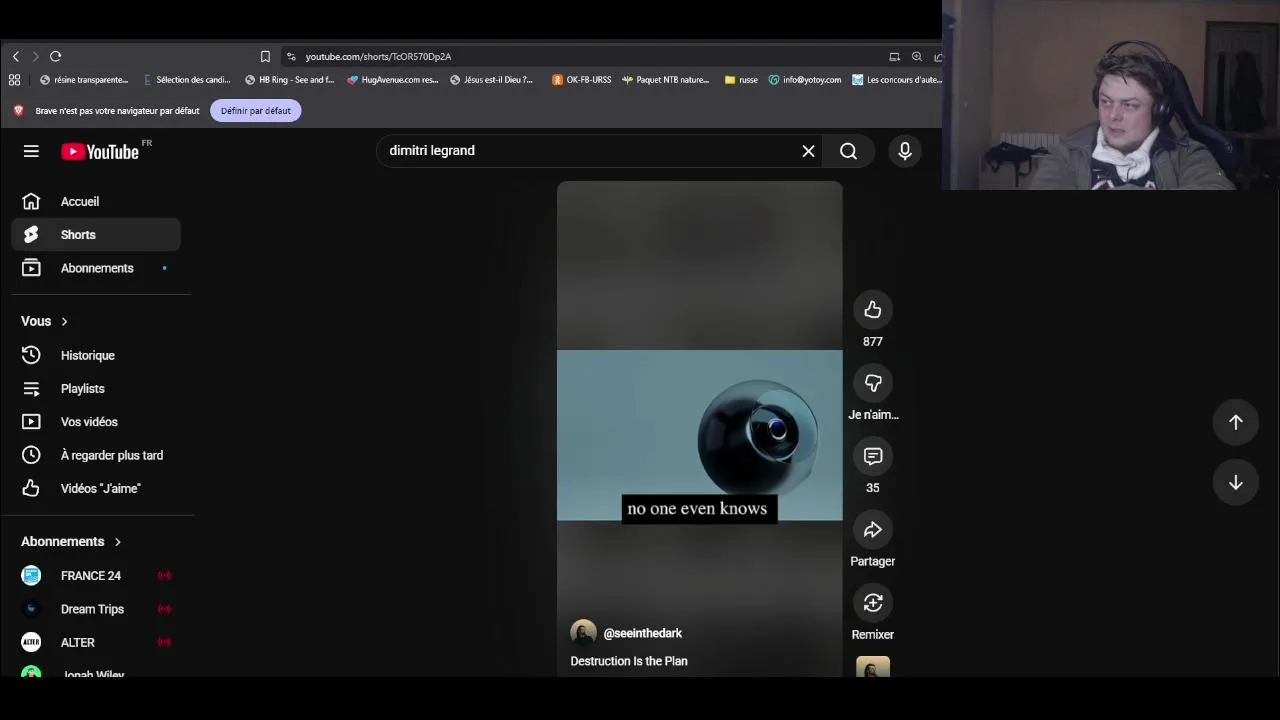Open the 'Sélection des candi...' bookmark
The height and width of the screenshot is (720, 1280).
click(187, 80)
